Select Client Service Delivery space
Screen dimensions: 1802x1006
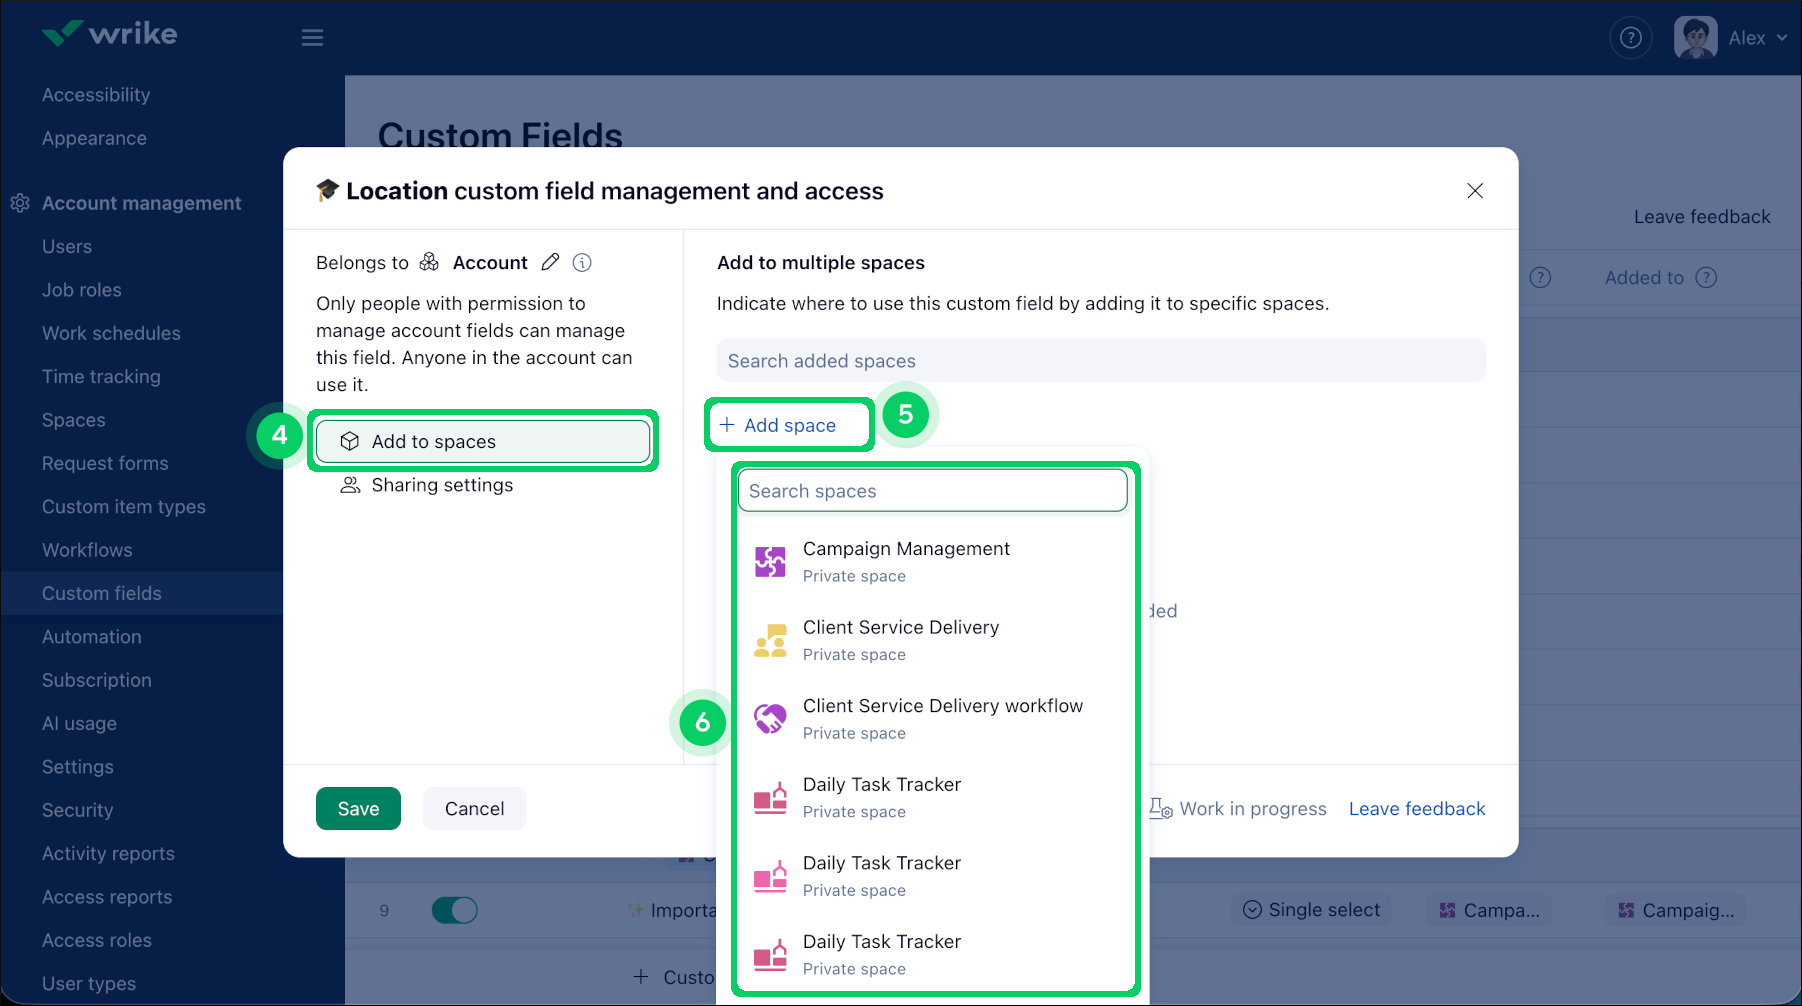935,640
